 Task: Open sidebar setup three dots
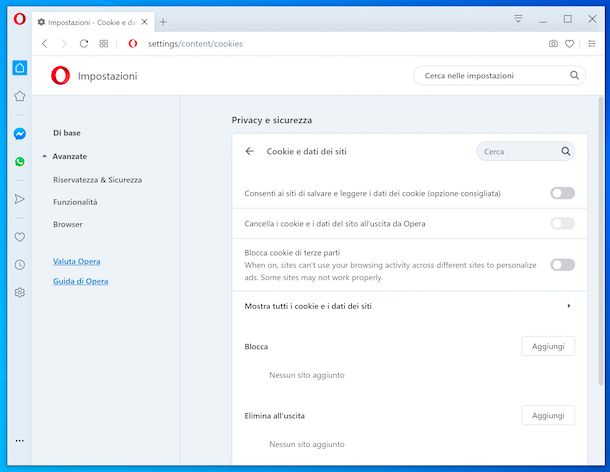click(x=20, y=440)
